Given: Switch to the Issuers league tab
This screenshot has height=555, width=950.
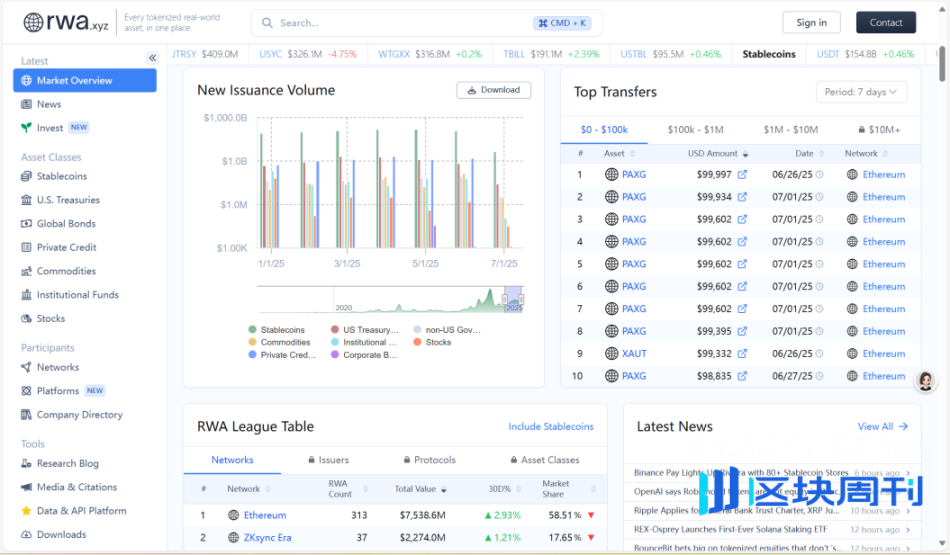Looking at the screenshot, I should tap(328, 460).
